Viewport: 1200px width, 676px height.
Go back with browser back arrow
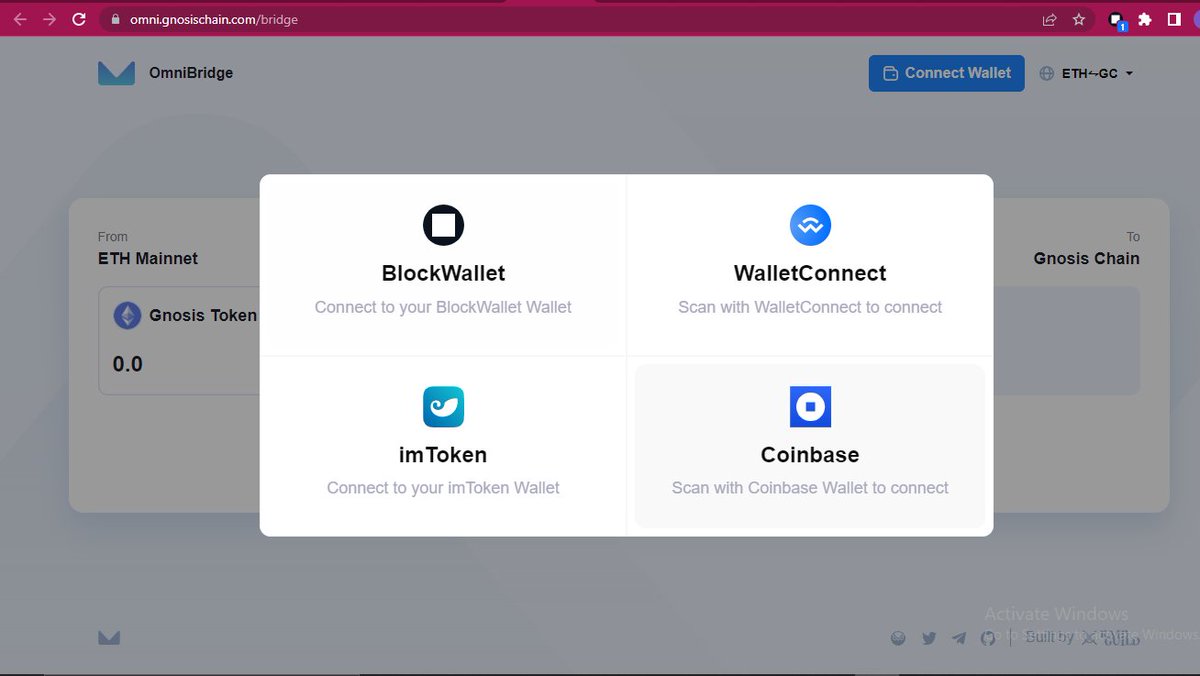[20, 19]
